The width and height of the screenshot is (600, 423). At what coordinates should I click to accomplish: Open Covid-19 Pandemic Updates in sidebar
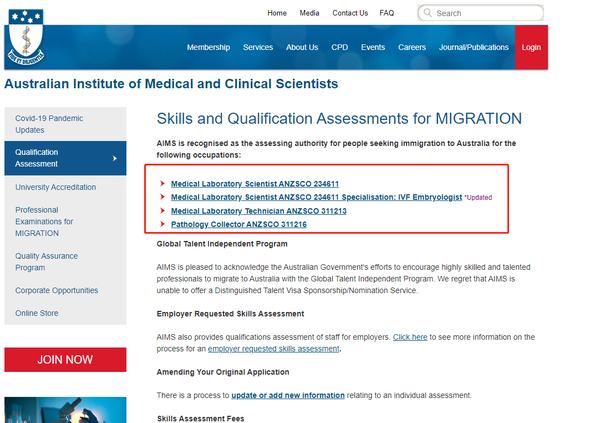[x=65, y=124]
